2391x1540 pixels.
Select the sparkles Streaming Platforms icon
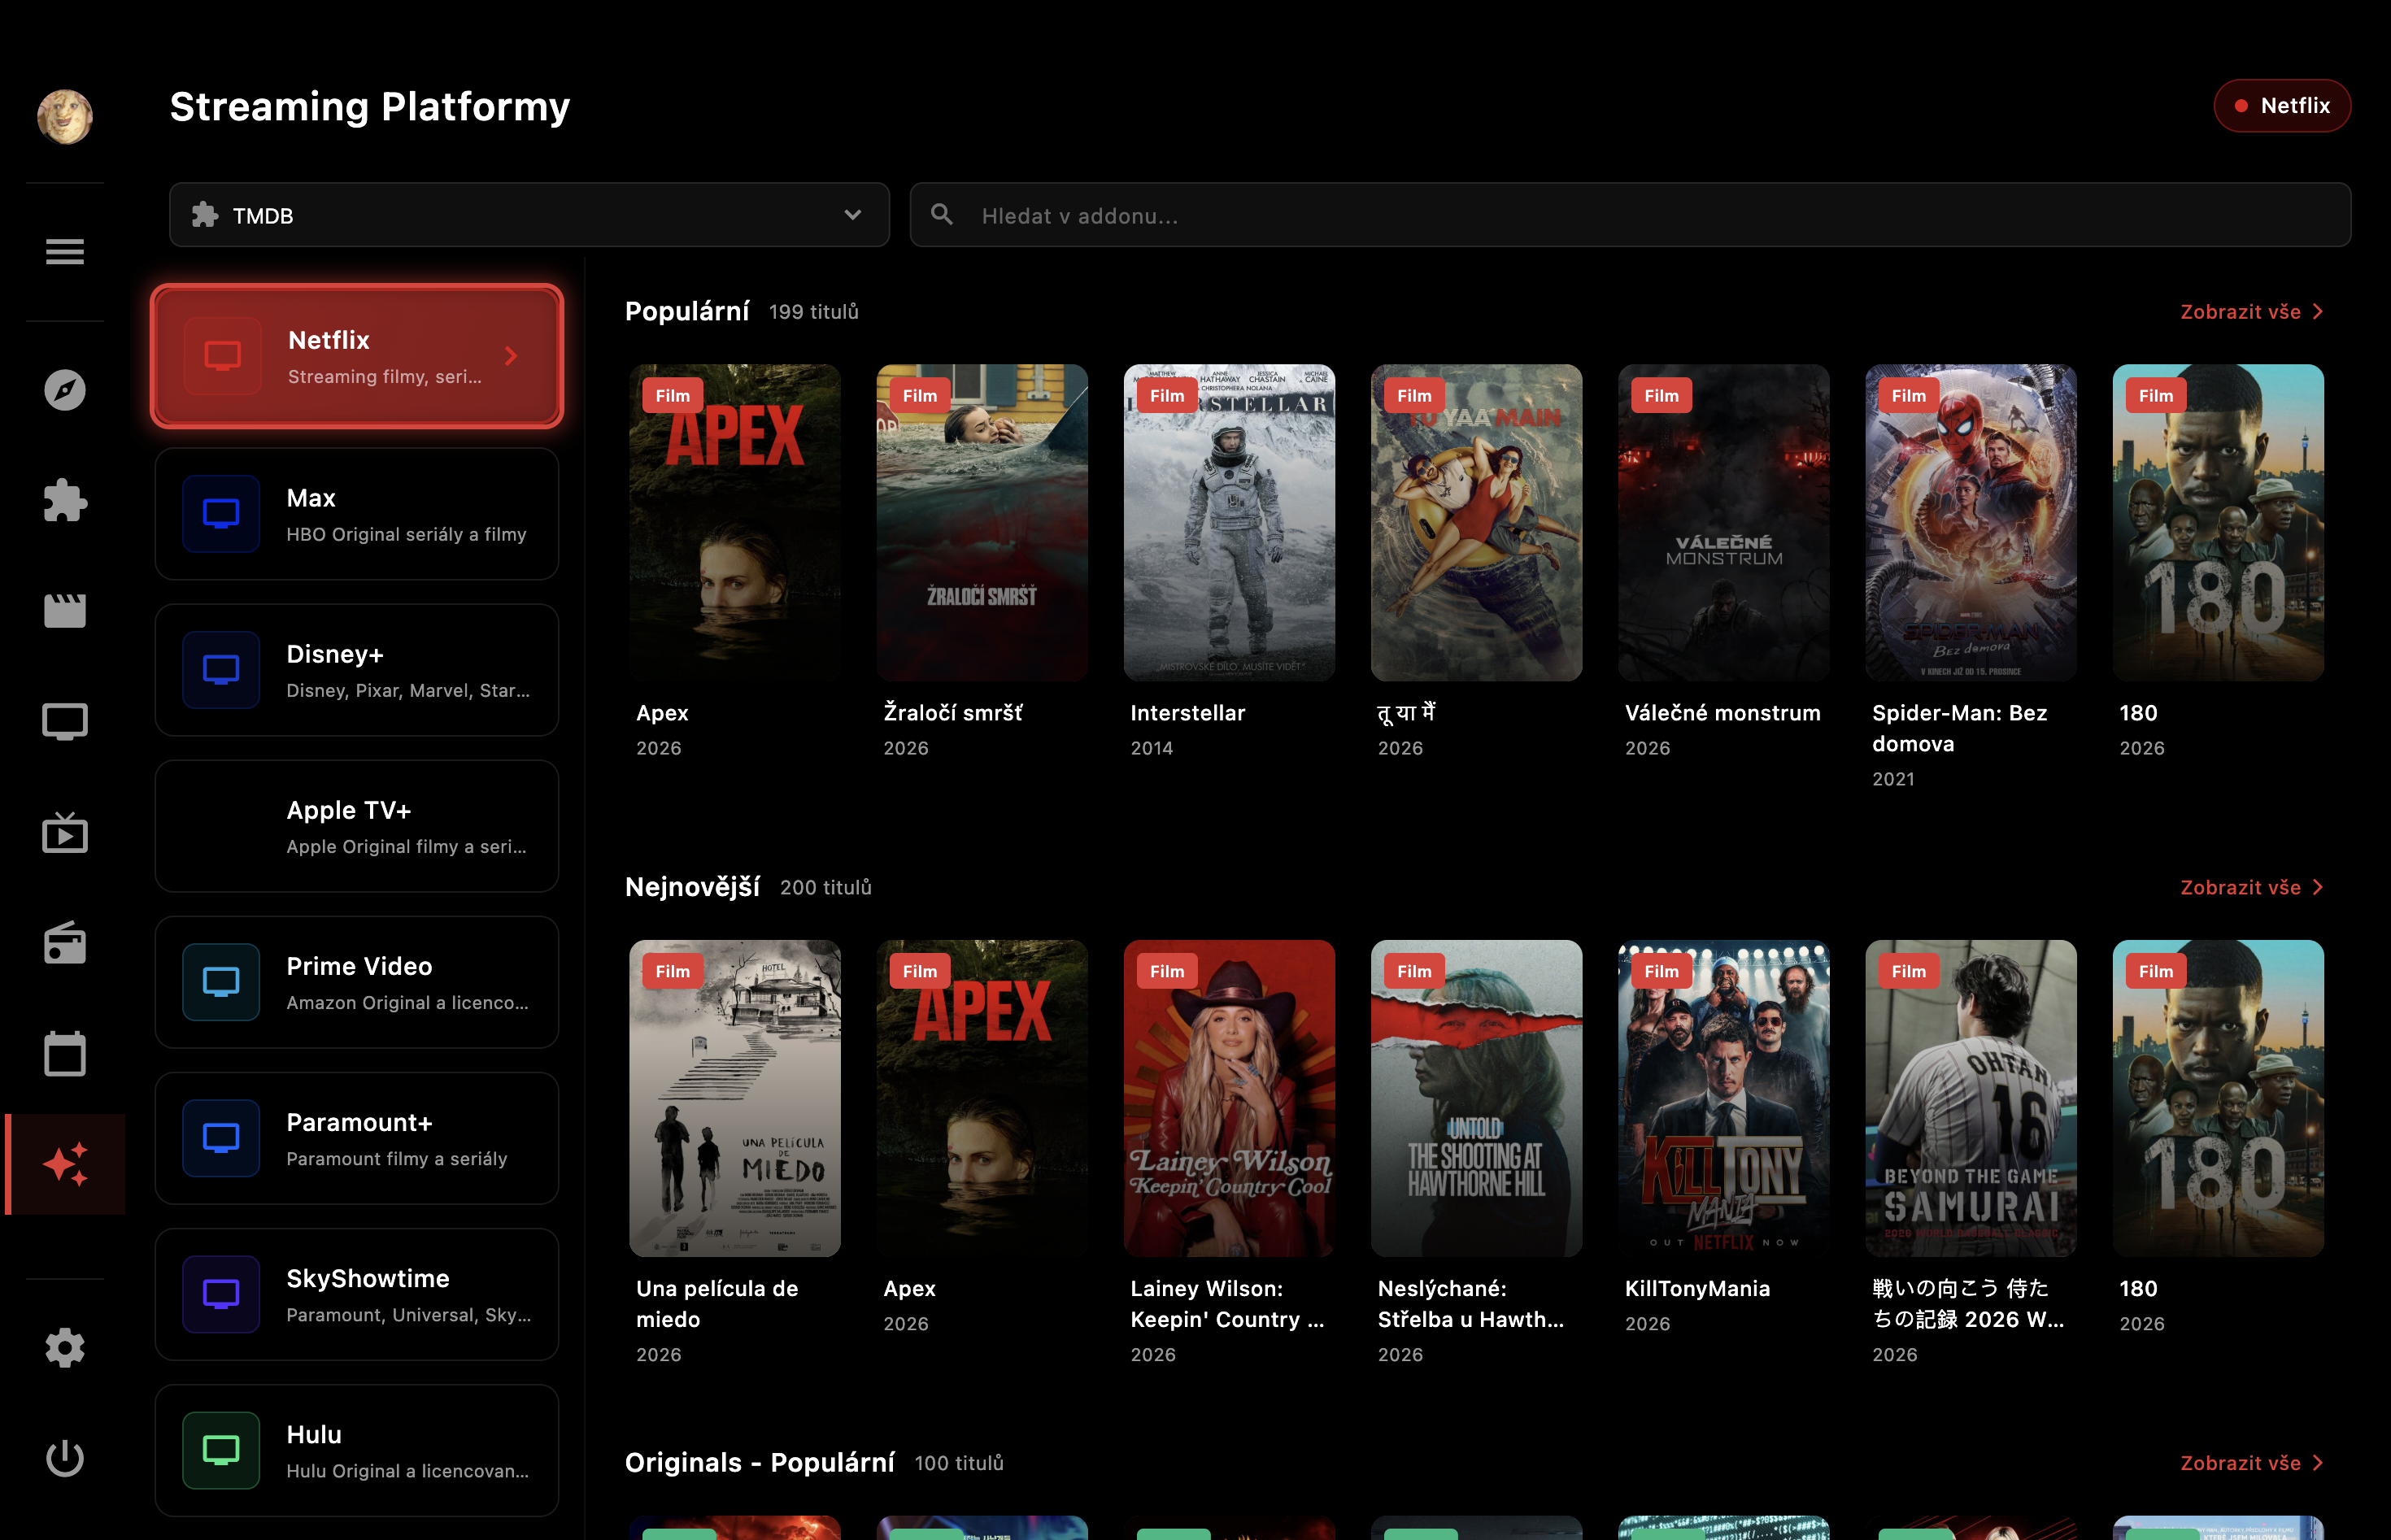[65, 1164]
